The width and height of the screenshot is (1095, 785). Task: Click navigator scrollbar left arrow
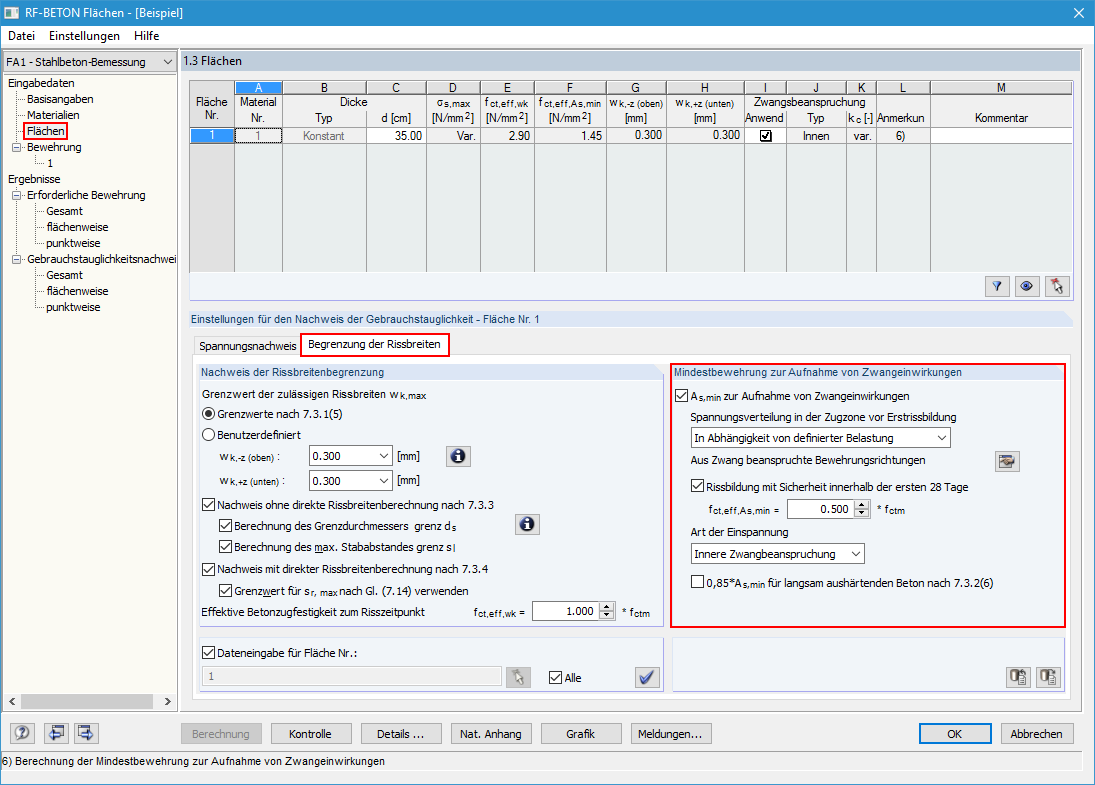point(12,701)
